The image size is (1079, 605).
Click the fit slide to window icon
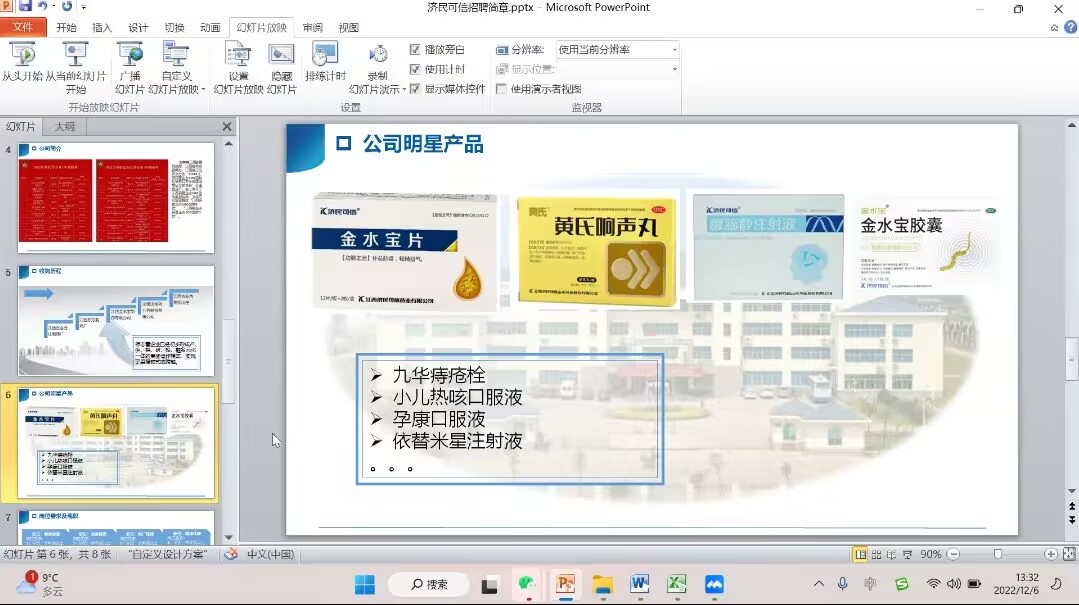[x=1069, y=554]
